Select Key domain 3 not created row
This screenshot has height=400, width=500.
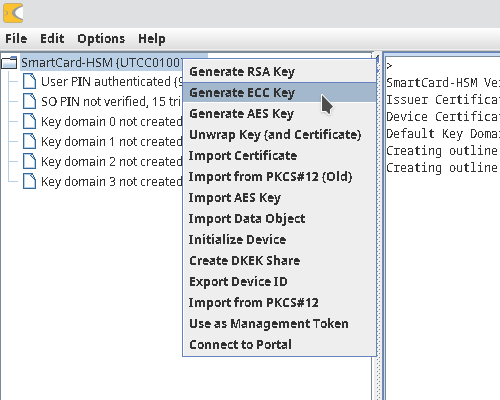click(x=112, y=181)
